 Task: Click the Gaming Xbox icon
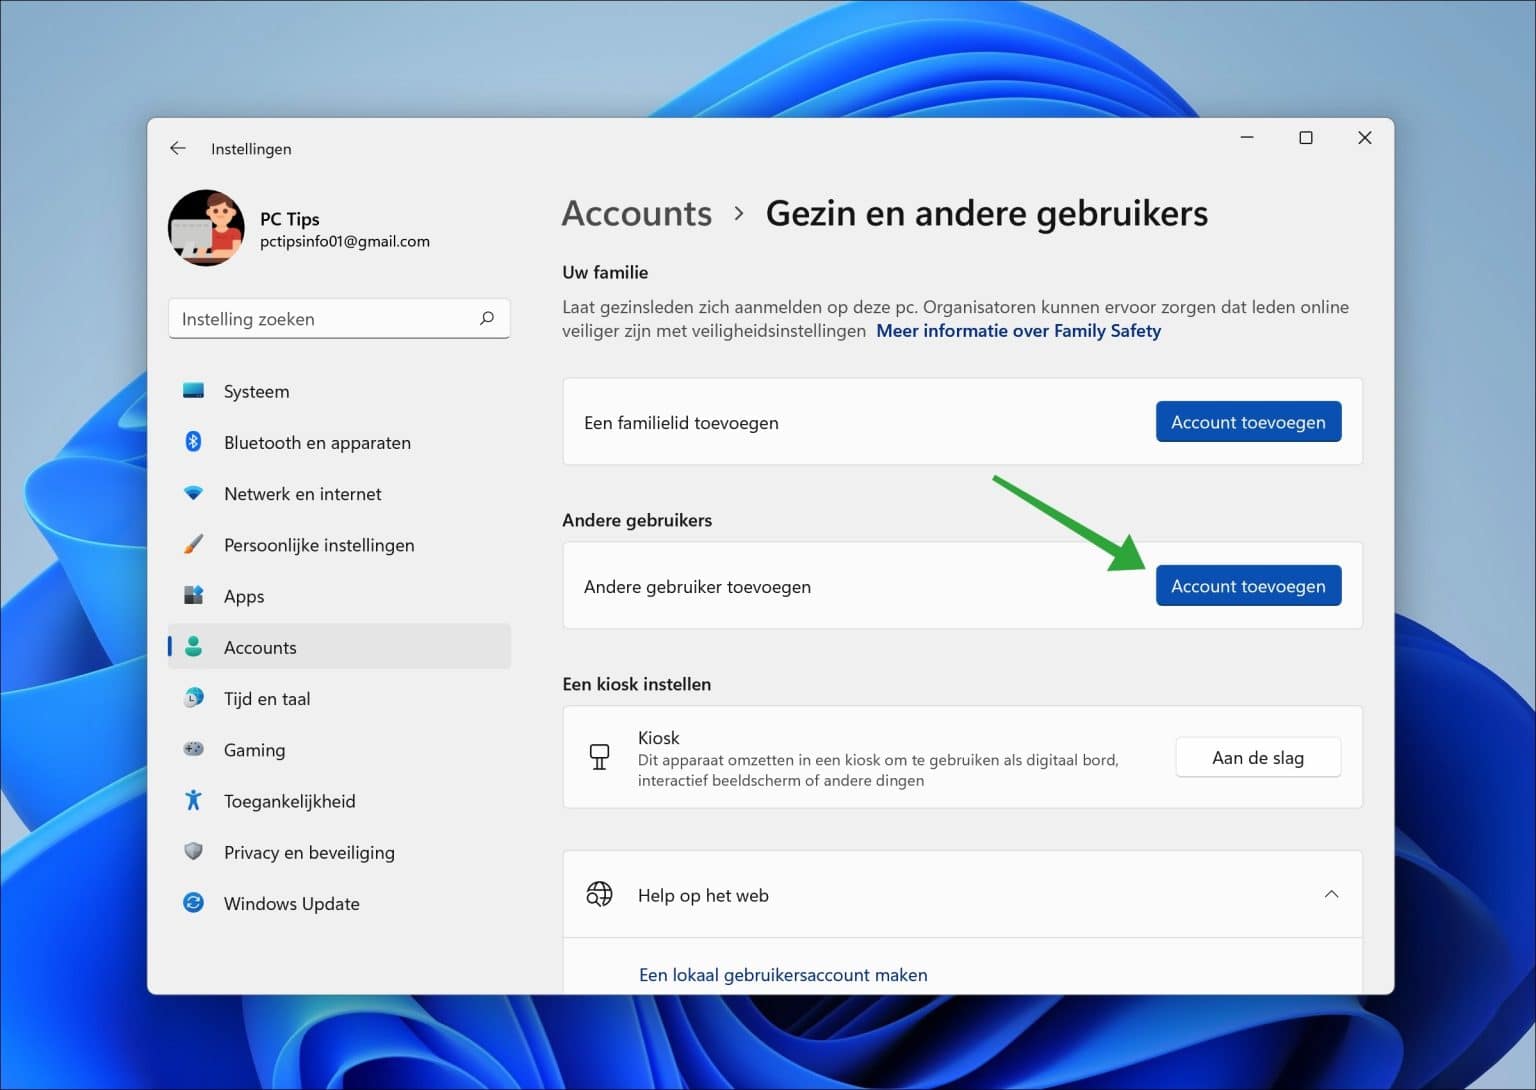point(194,749)
